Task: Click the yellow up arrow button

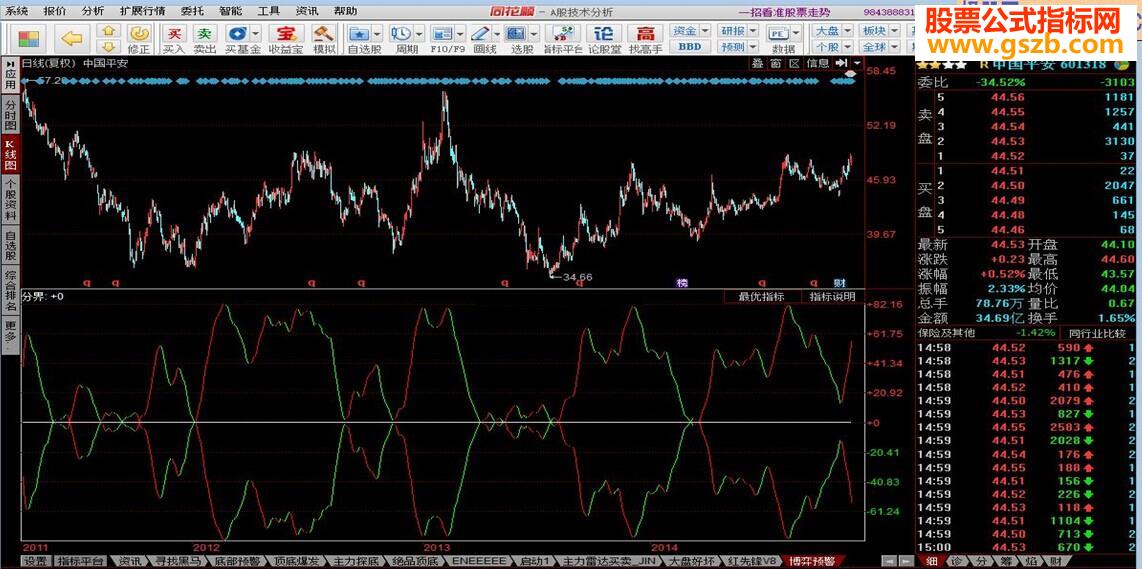Action: [x=109, y=31]
